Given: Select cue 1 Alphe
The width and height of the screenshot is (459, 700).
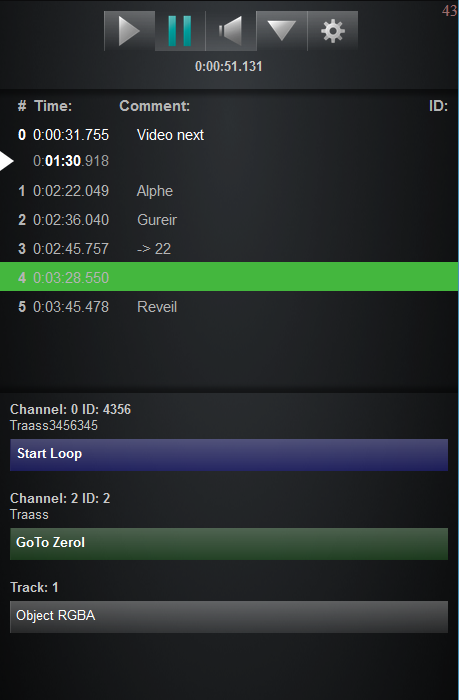Looking at the screenshot, I should tap(229, 191).
